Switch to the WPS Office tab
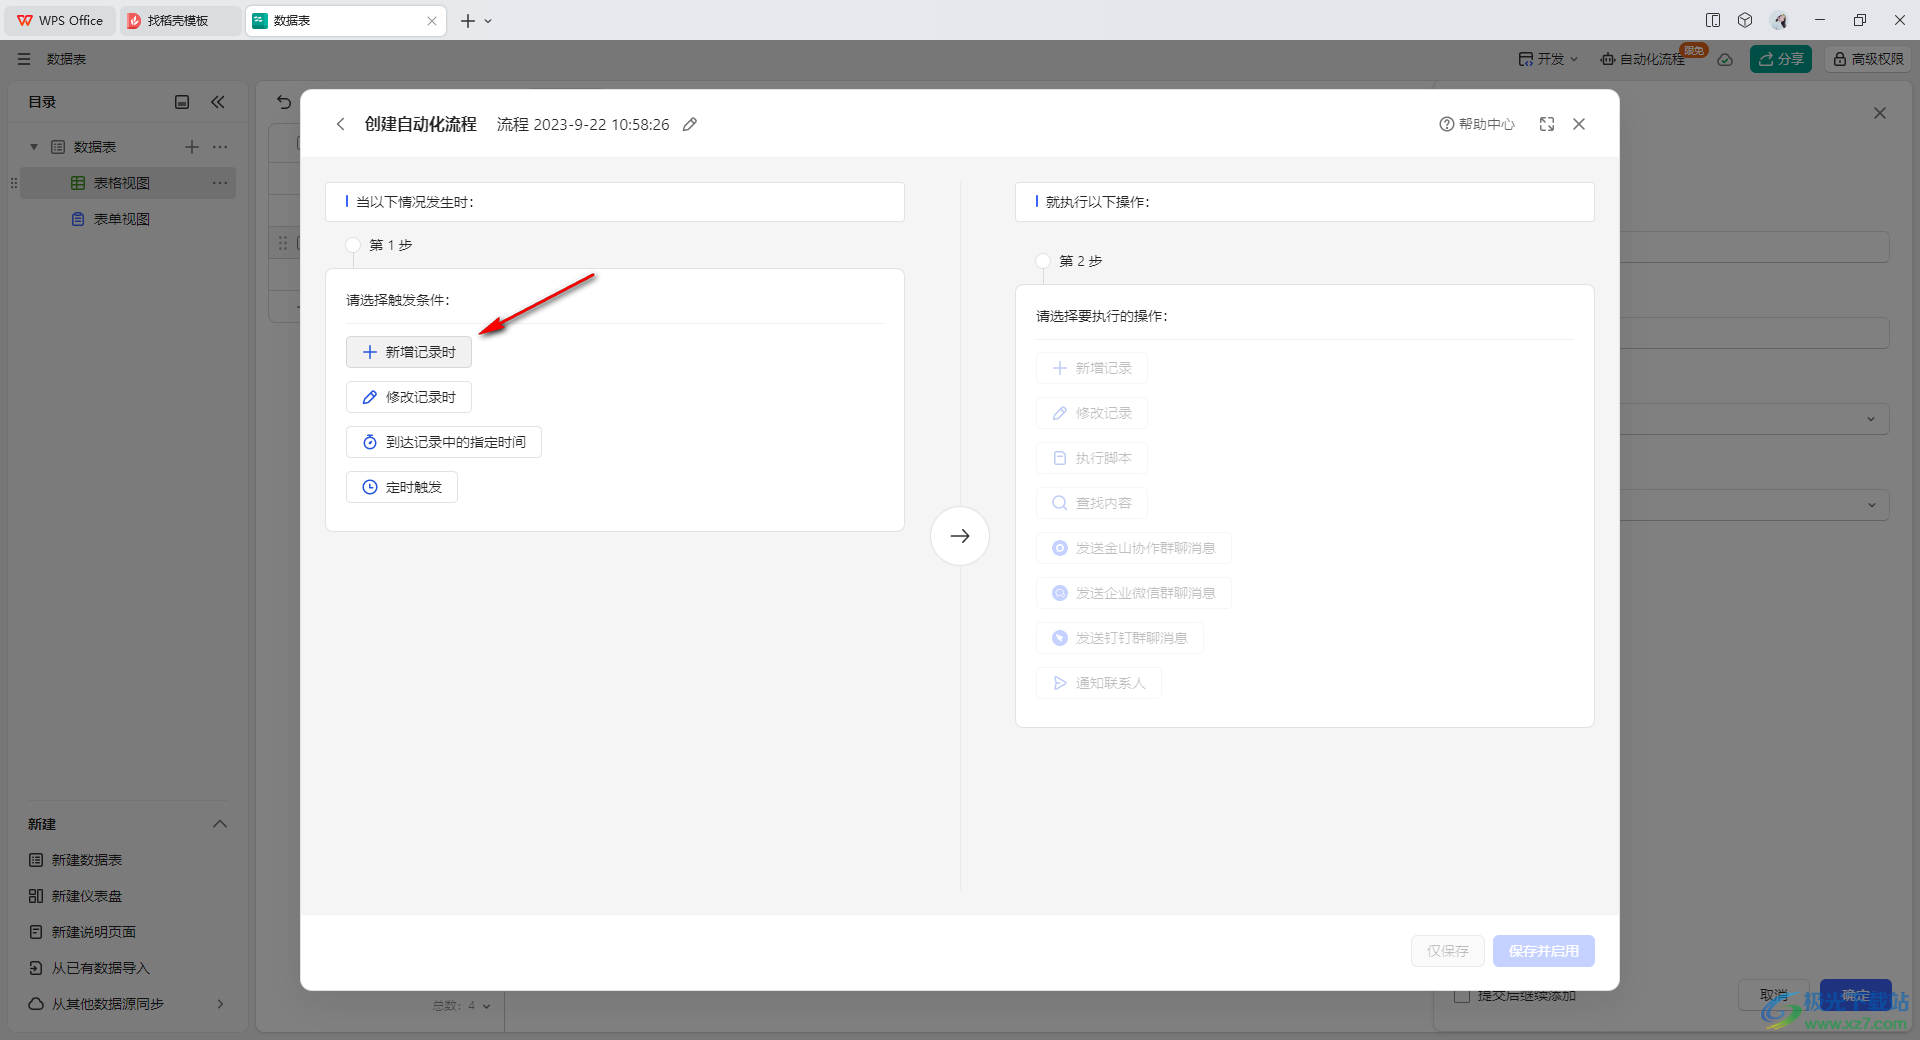 [x=60, y=20]
